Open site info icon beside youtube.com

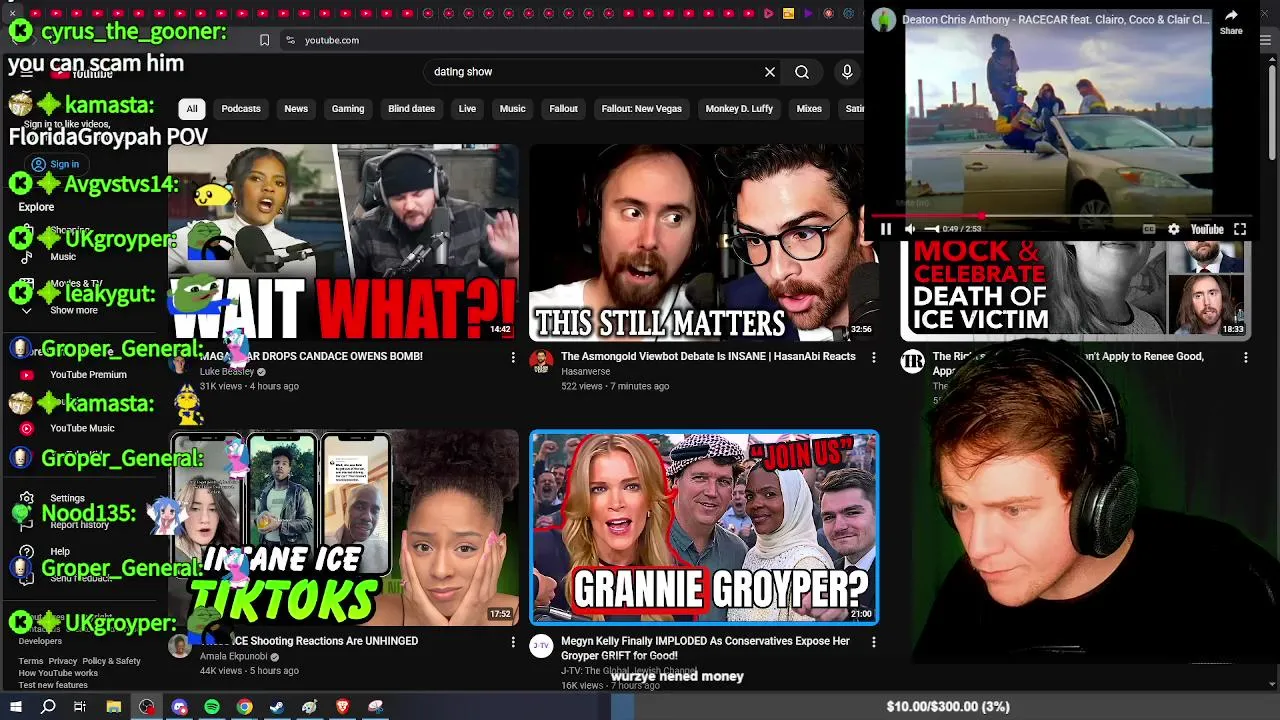coord(290,40)
